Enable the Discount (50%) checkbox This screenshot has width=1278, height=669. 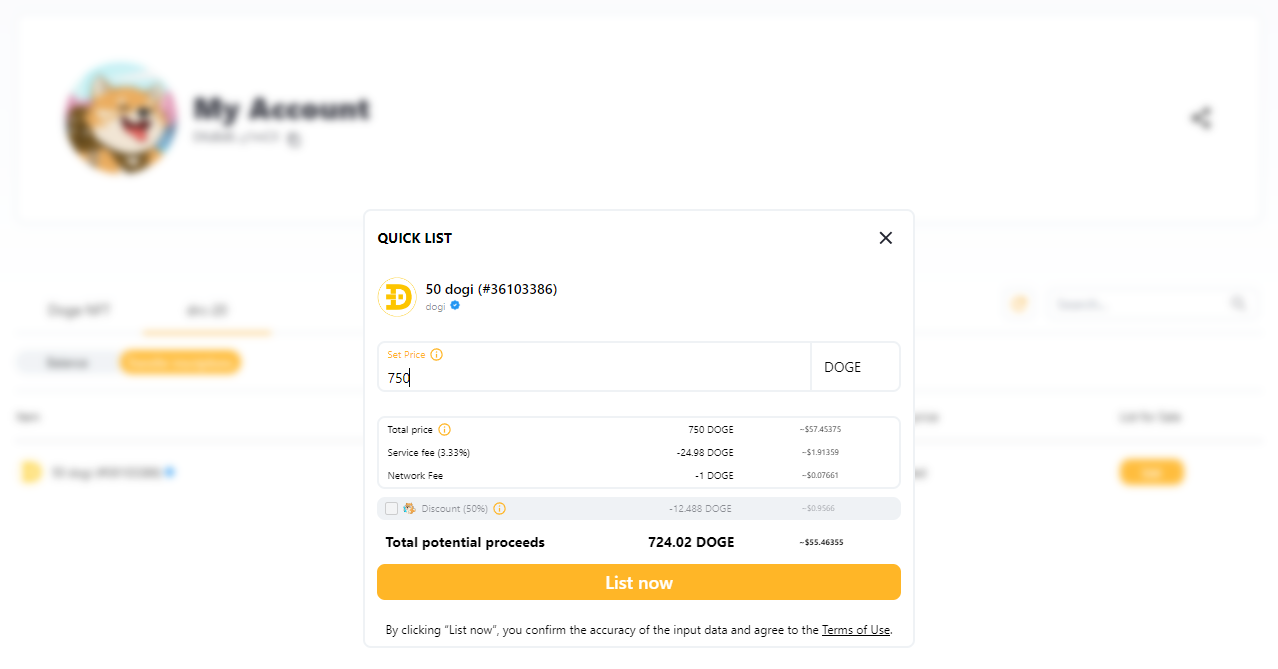tap(391, 509)
